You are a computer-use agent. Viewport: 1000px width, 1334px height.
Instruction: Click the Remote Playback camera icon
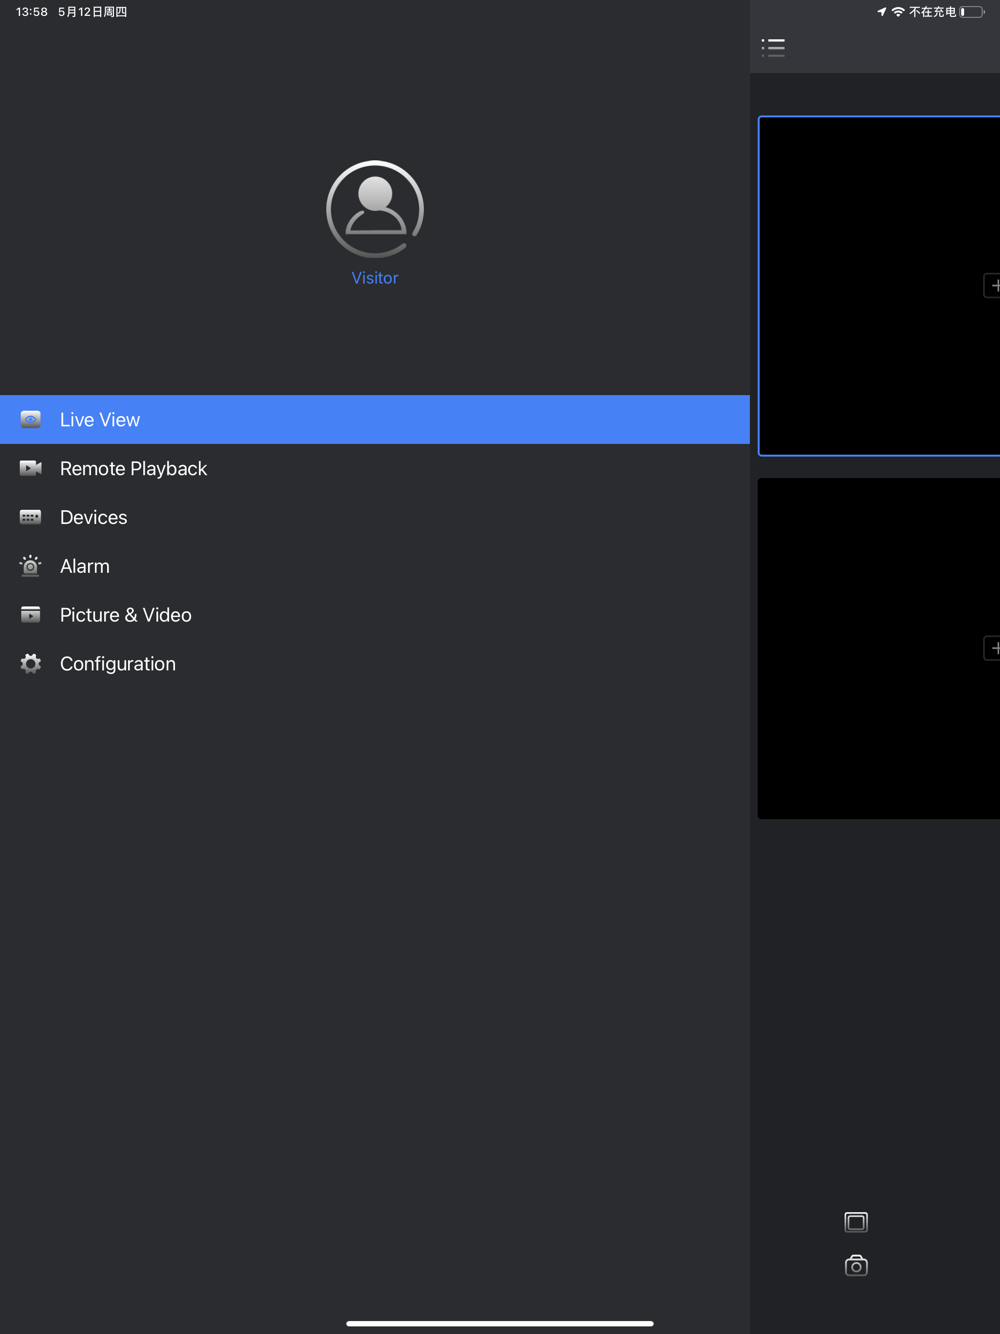[x=31, y=468]
